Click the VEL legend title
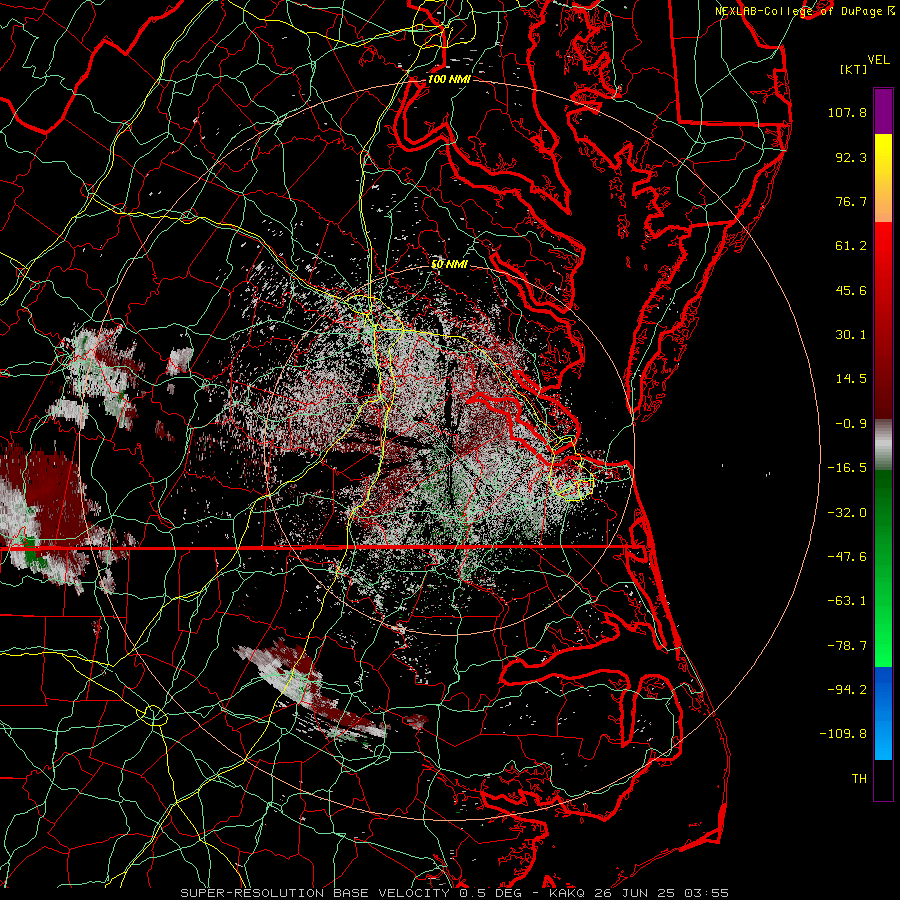This screenshot has width=900, height=900. tap(878, 60)
